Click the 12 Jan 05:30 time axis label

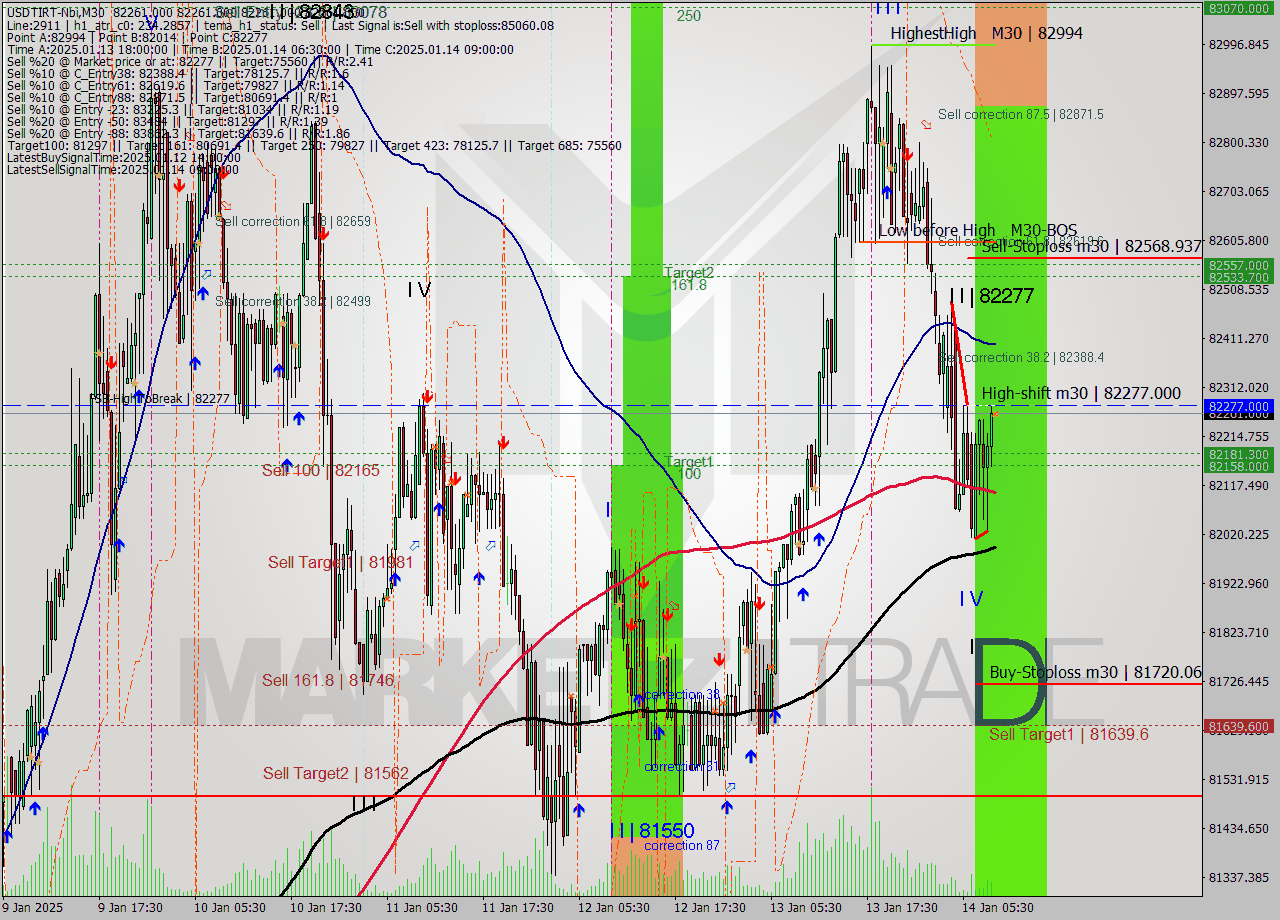tap(613, 908)
